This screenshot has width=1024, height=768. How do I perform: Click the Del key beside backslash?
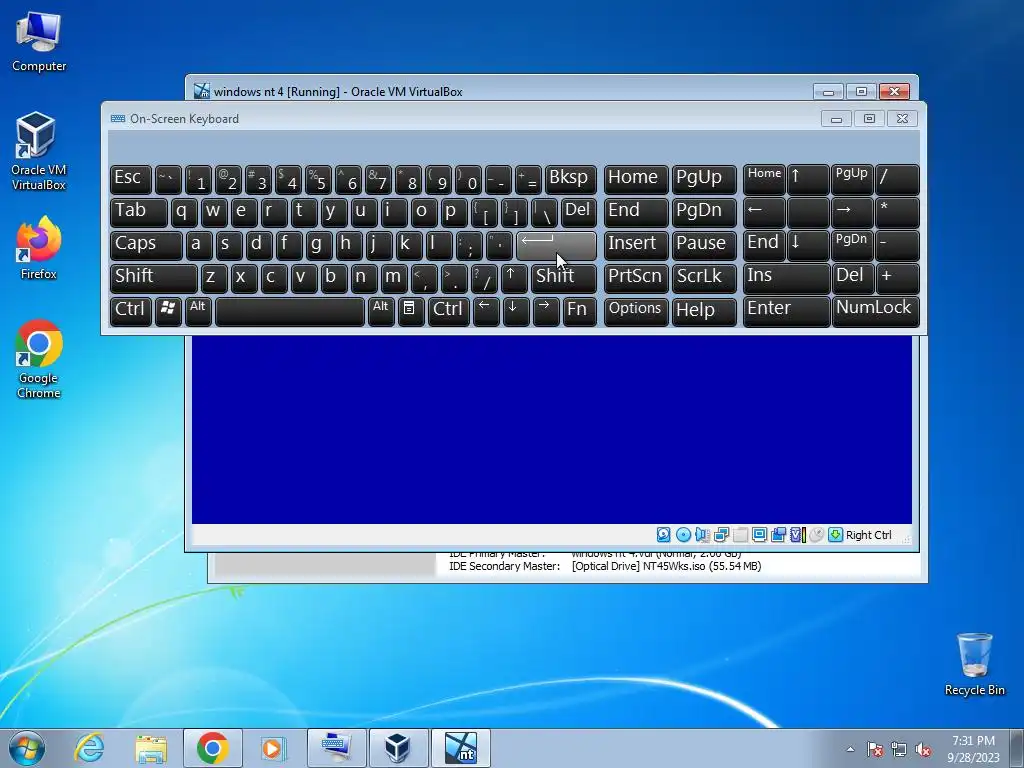click(x=578, y=212)
